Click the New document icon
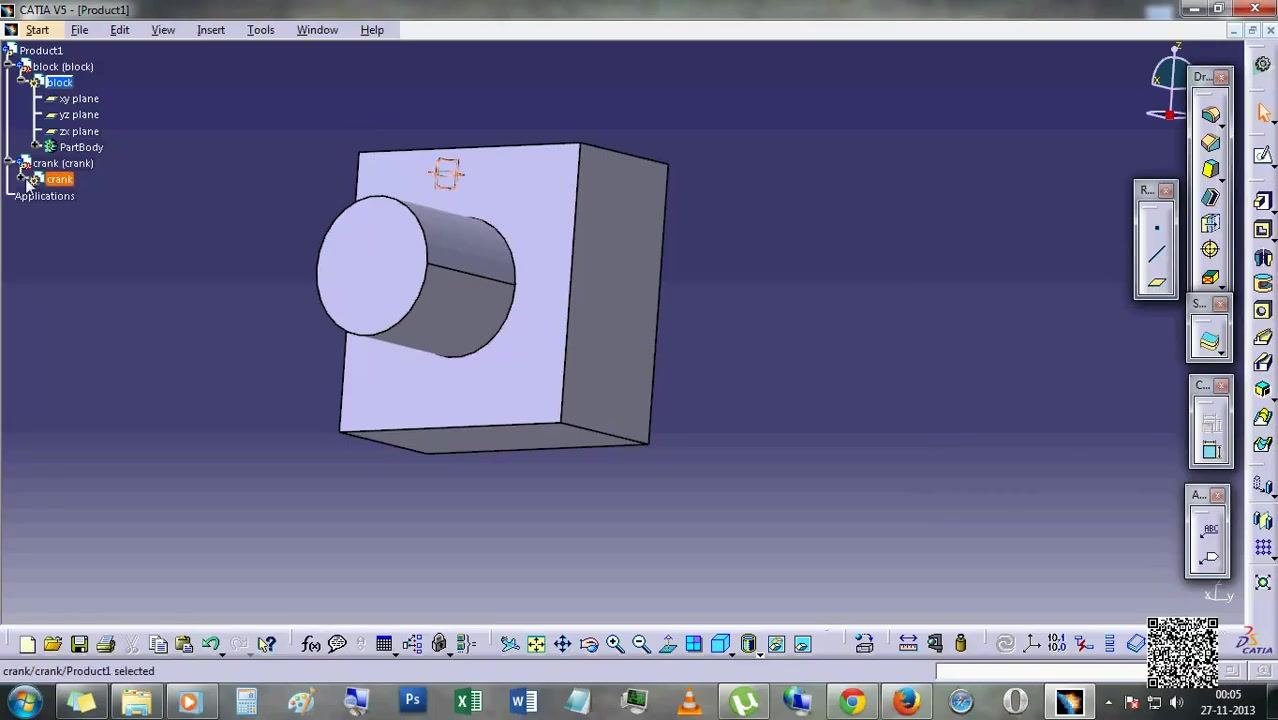Screen dimensions: 1278x720 [27, 645]
